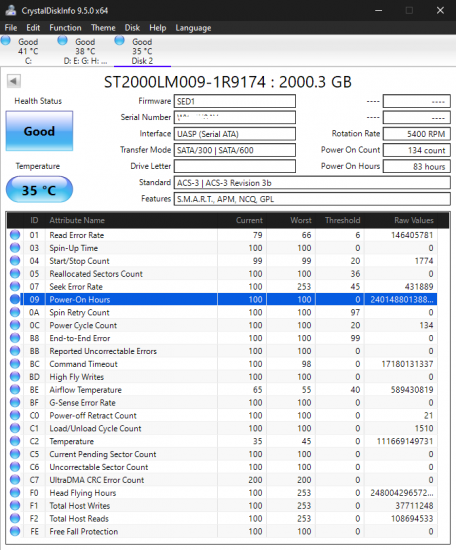Click the blue orb for Total Host Writes
456x550 pixels.
(x=15, y=505)
